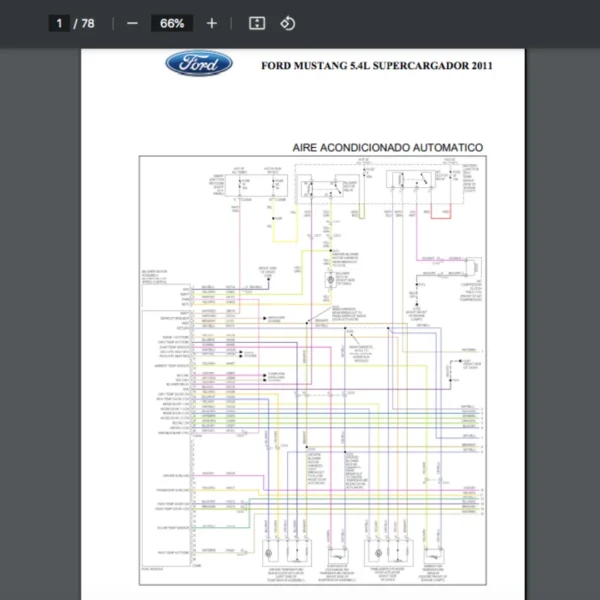The image size is (600, 600).
Task: Click the rotate counterclockwise icon
Action: point(288,23)
